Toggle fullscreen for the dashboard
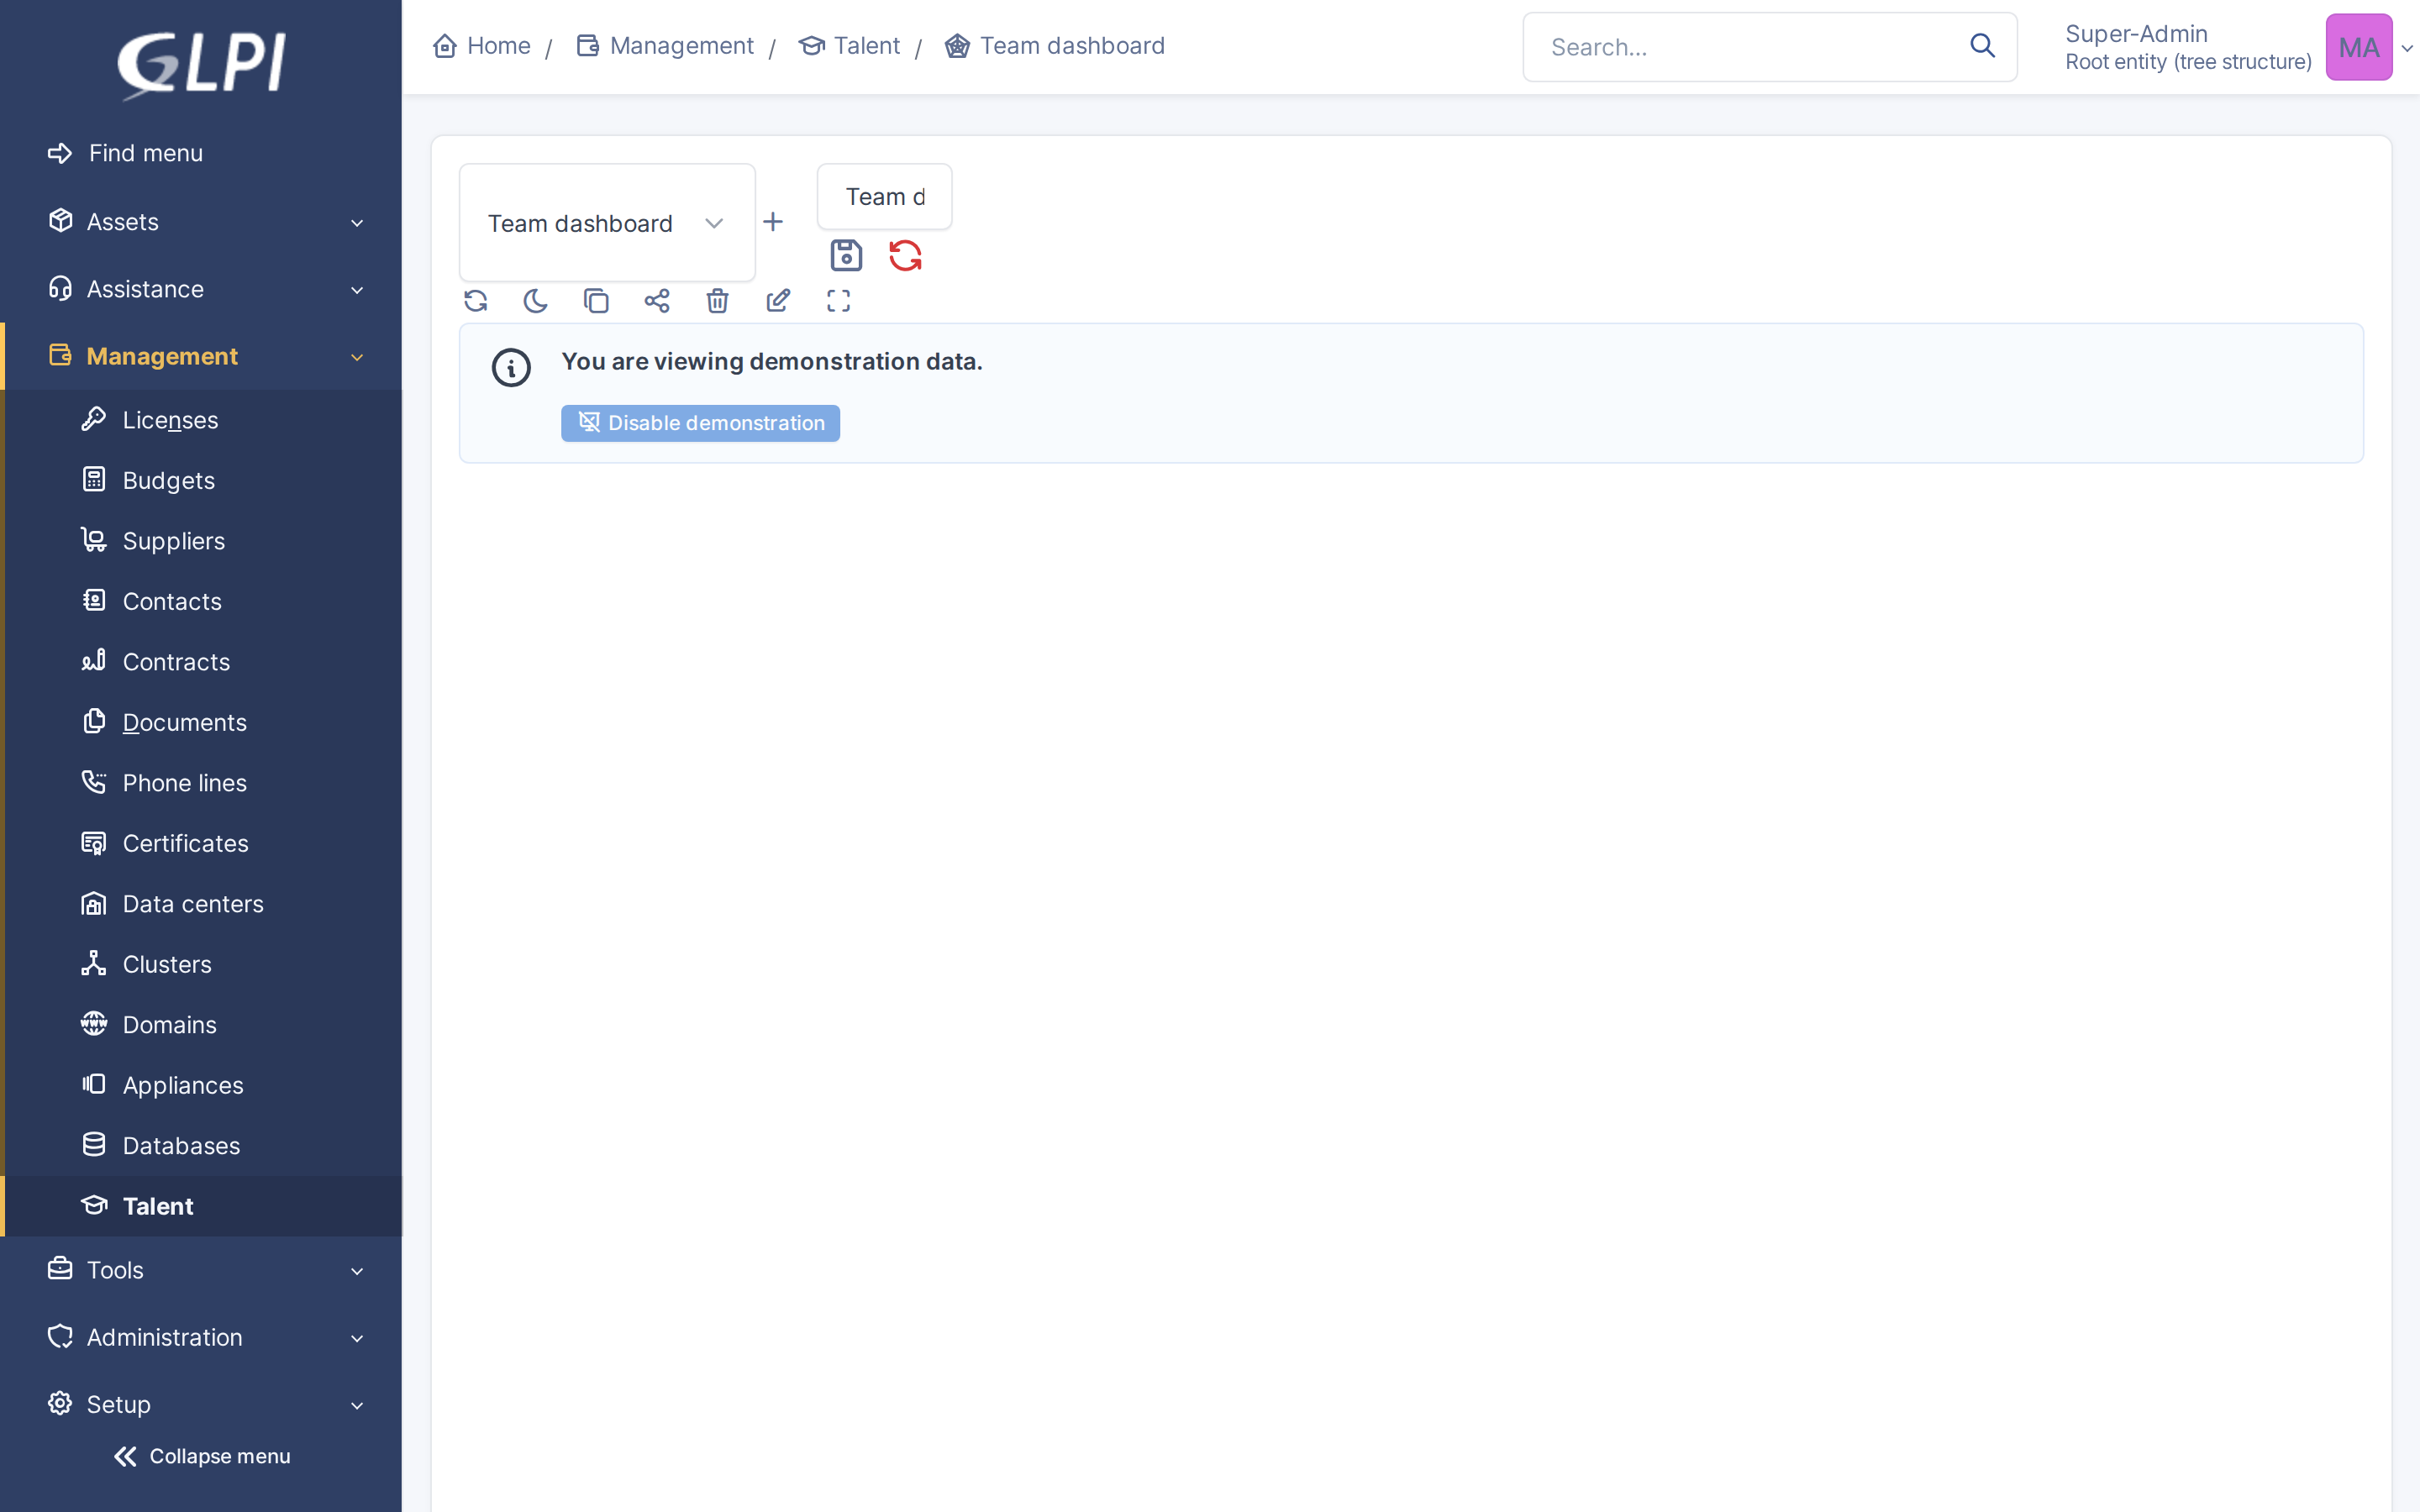Image resolution: width=2420 pixels, height=1512 pixels. pos(838,301)
